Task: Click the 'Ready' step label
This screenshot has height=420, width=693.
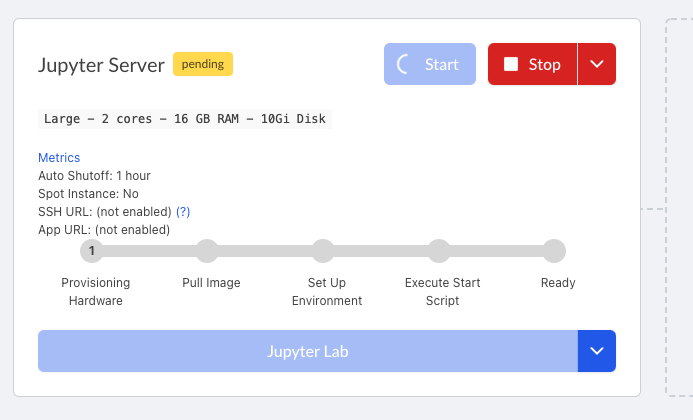Action: tap(558, 283)
